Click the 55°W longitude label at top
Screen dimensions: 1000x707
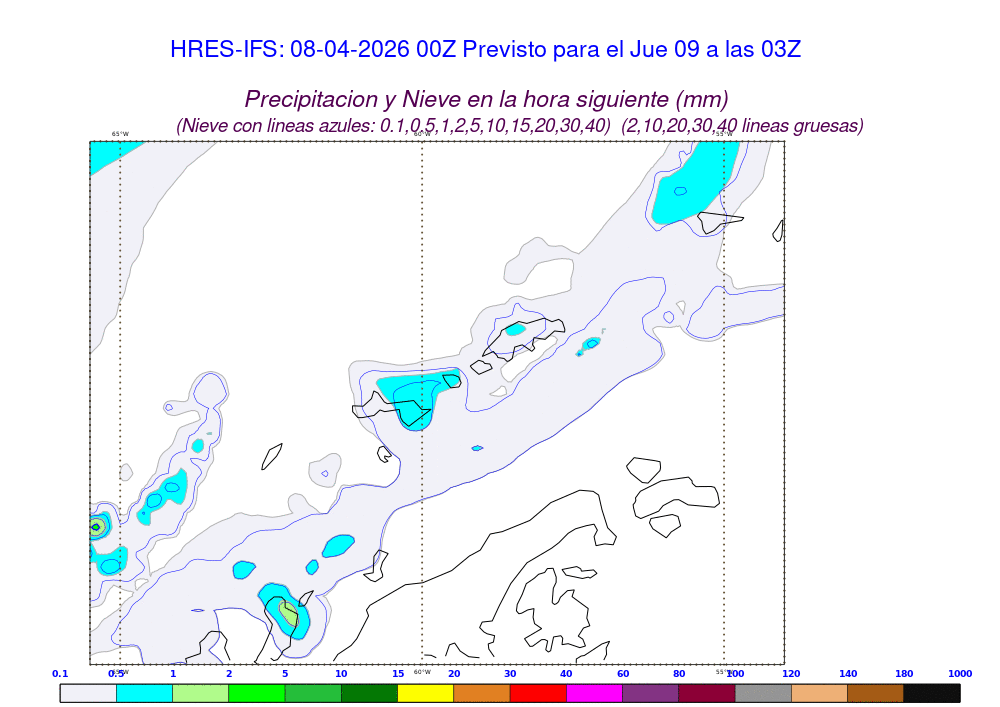click(723, 134)
